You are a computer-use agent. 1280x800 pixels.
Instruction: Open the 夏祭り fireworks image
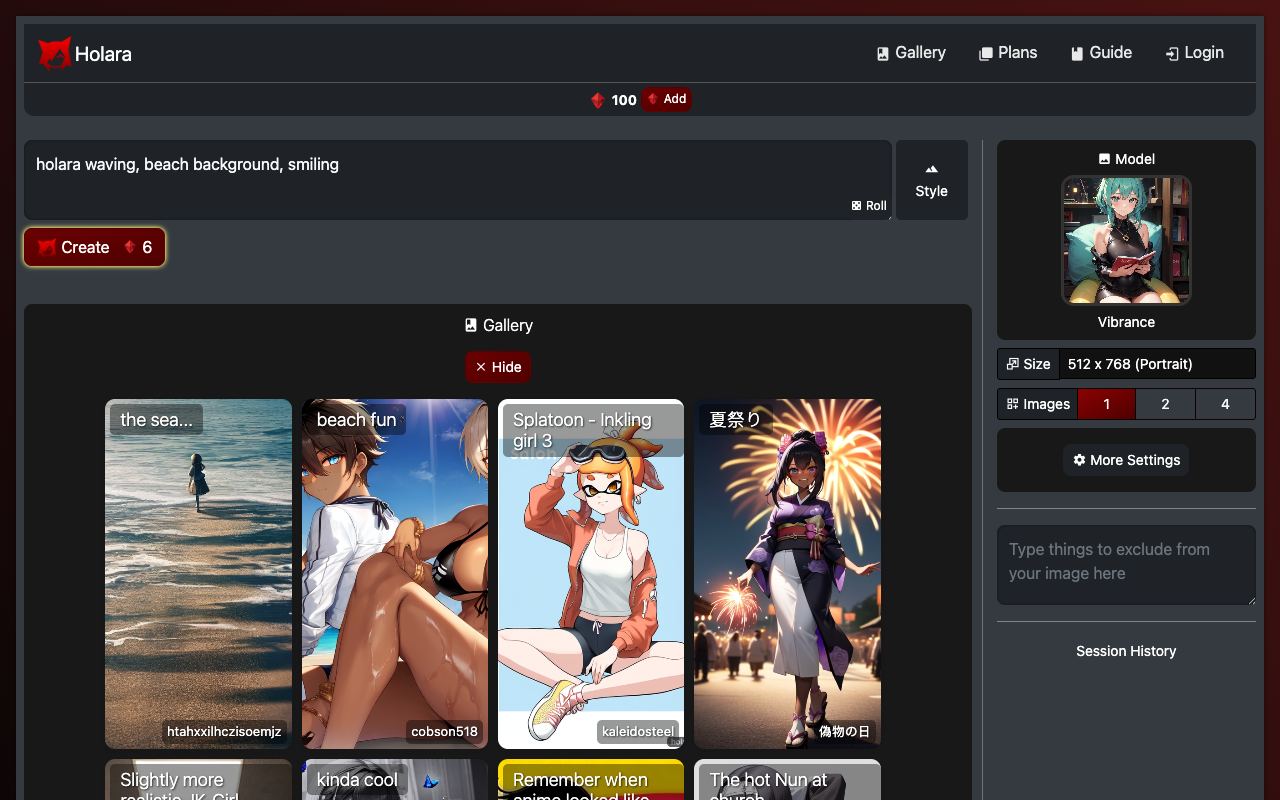(x=787, y=574)
